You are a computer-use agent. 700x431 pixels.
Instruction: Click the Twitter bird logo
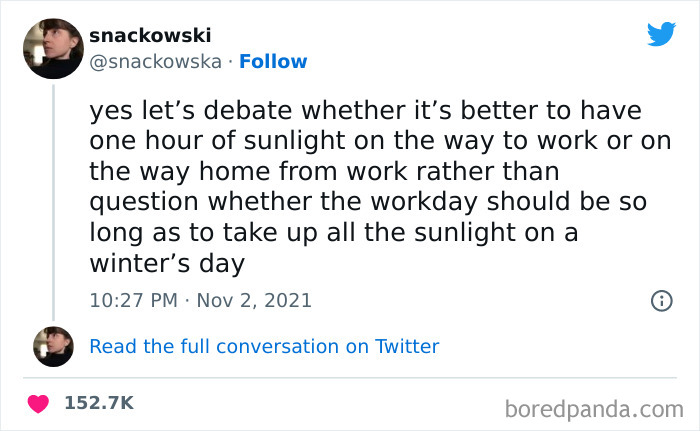(x=661, y=35)
